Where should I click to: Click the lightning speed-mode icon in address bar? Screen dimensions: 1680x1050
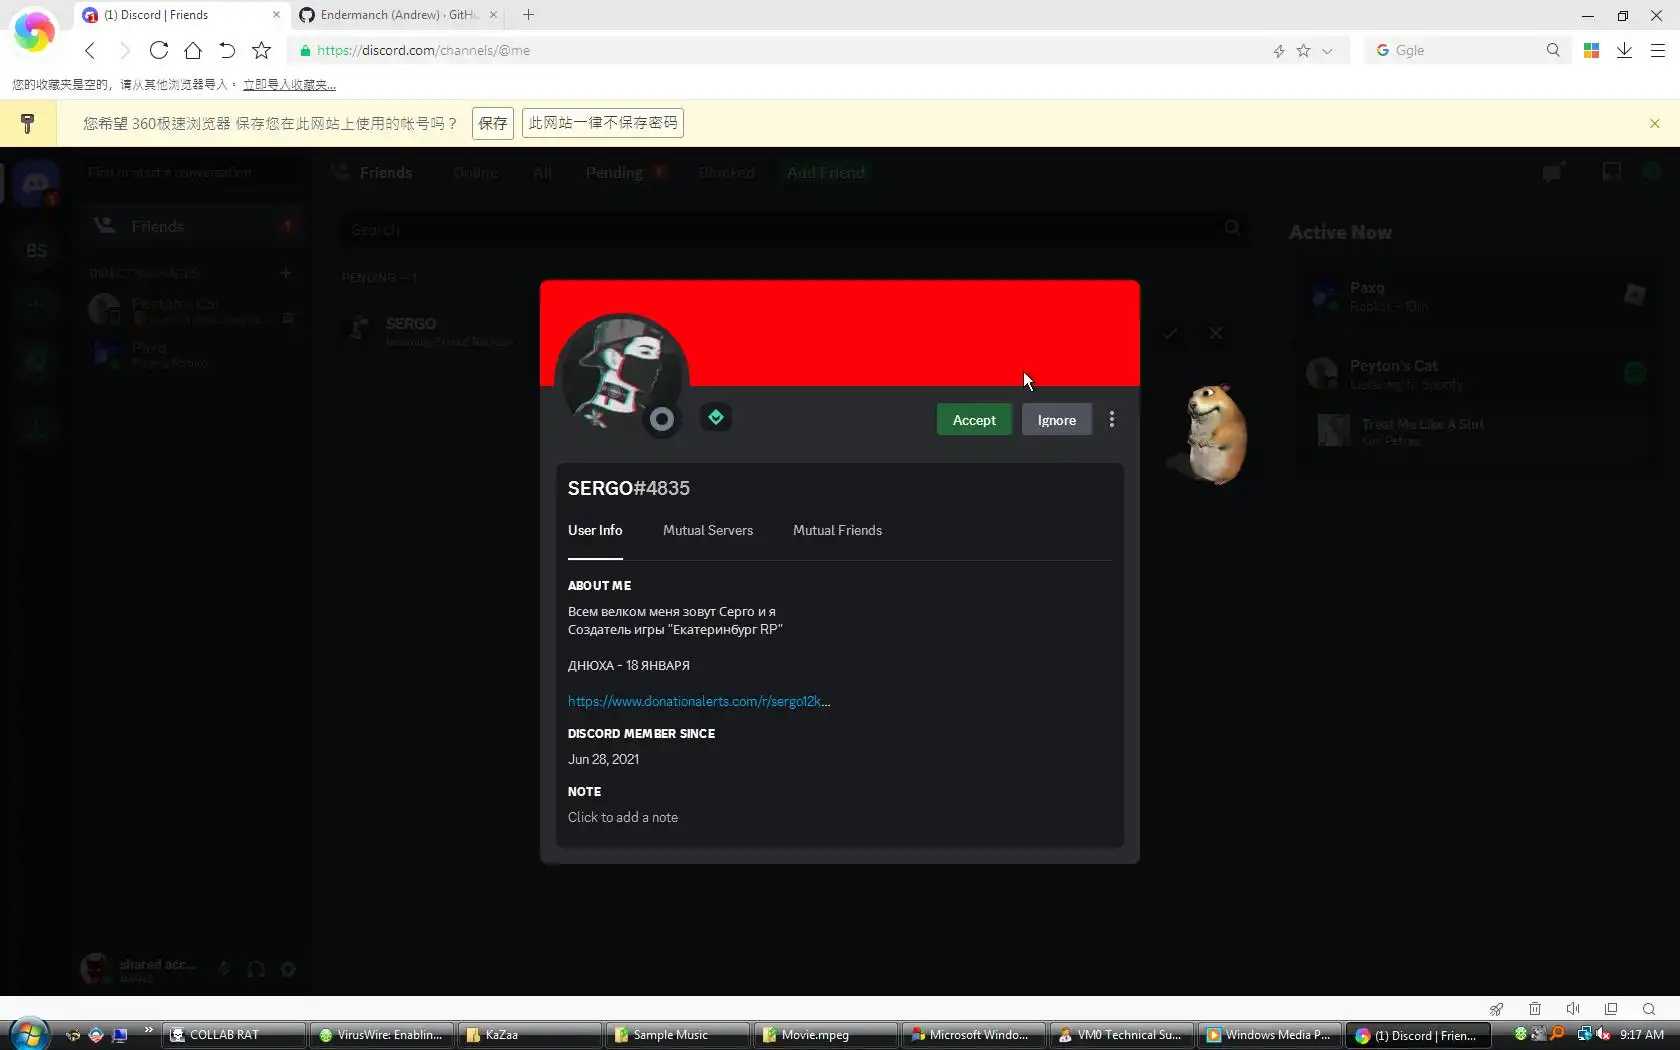(1279, 50)
